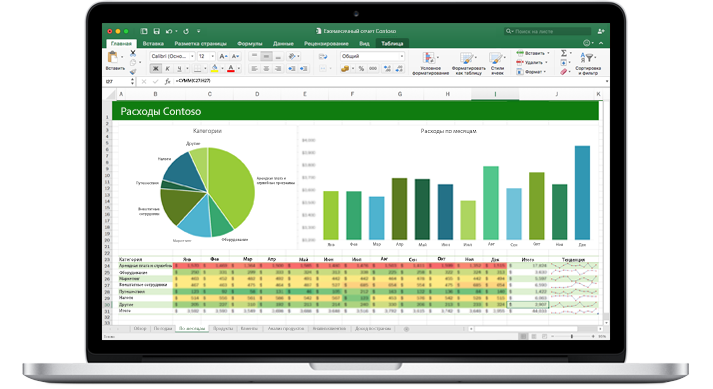The width and height of the screenshot is (713, 389).
Task: Open the Calibri font name dropdown
Action: click(172, 56)
